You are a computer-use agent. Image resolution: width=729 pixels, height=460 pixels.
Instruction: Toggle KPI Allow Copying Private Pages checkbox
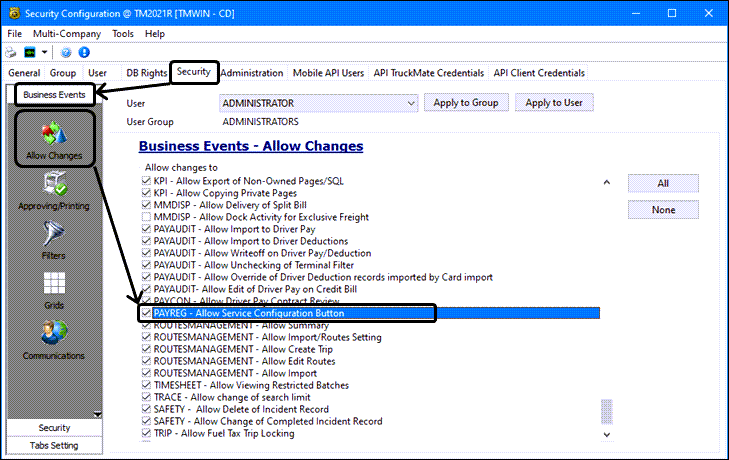click(146, 193)
